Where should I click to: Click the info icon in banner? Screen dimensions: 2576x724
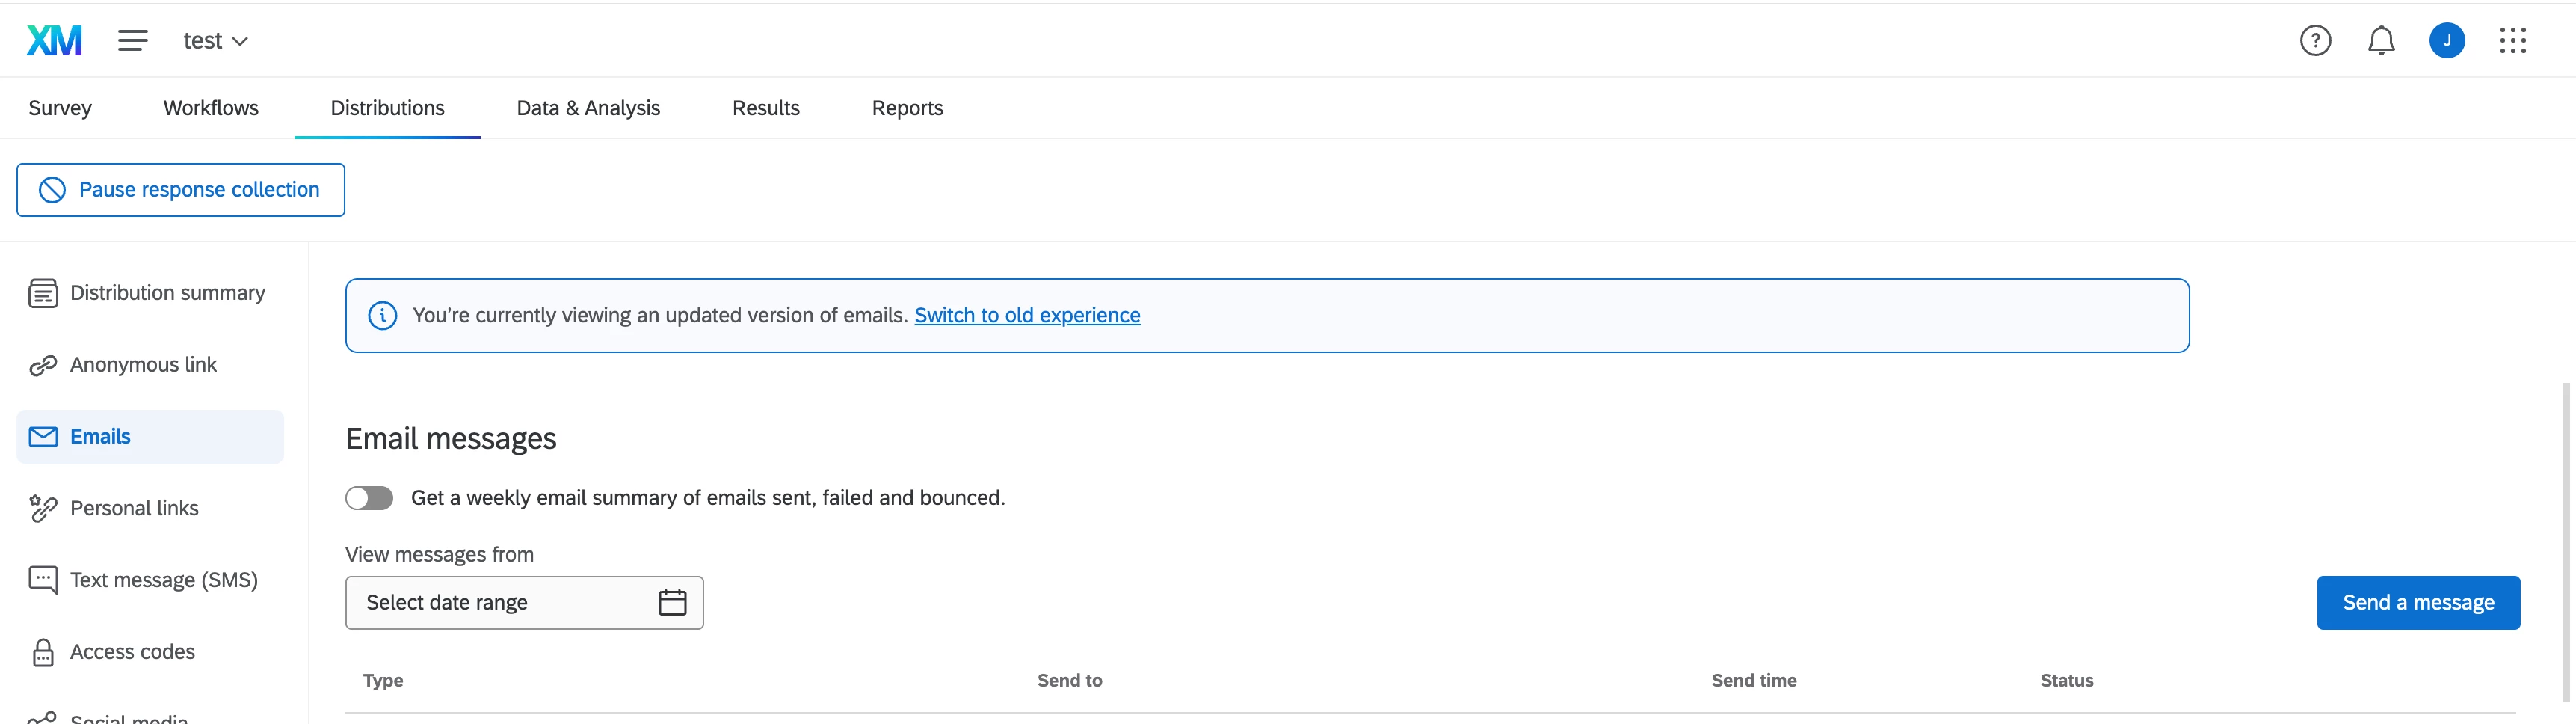pyautogui.click(x=382, y=315)
